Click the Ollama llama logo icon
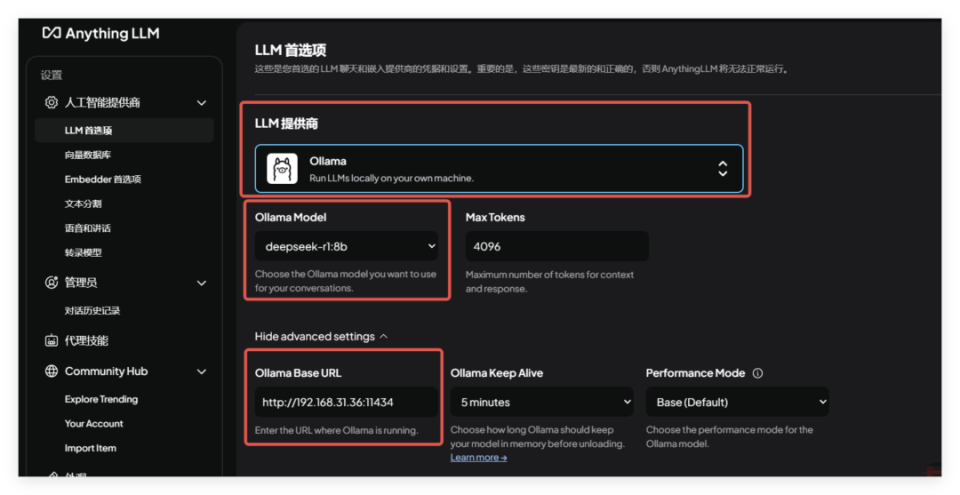Image resolution: width=960 pixels, height=495 pixels. tap(282, 169)
